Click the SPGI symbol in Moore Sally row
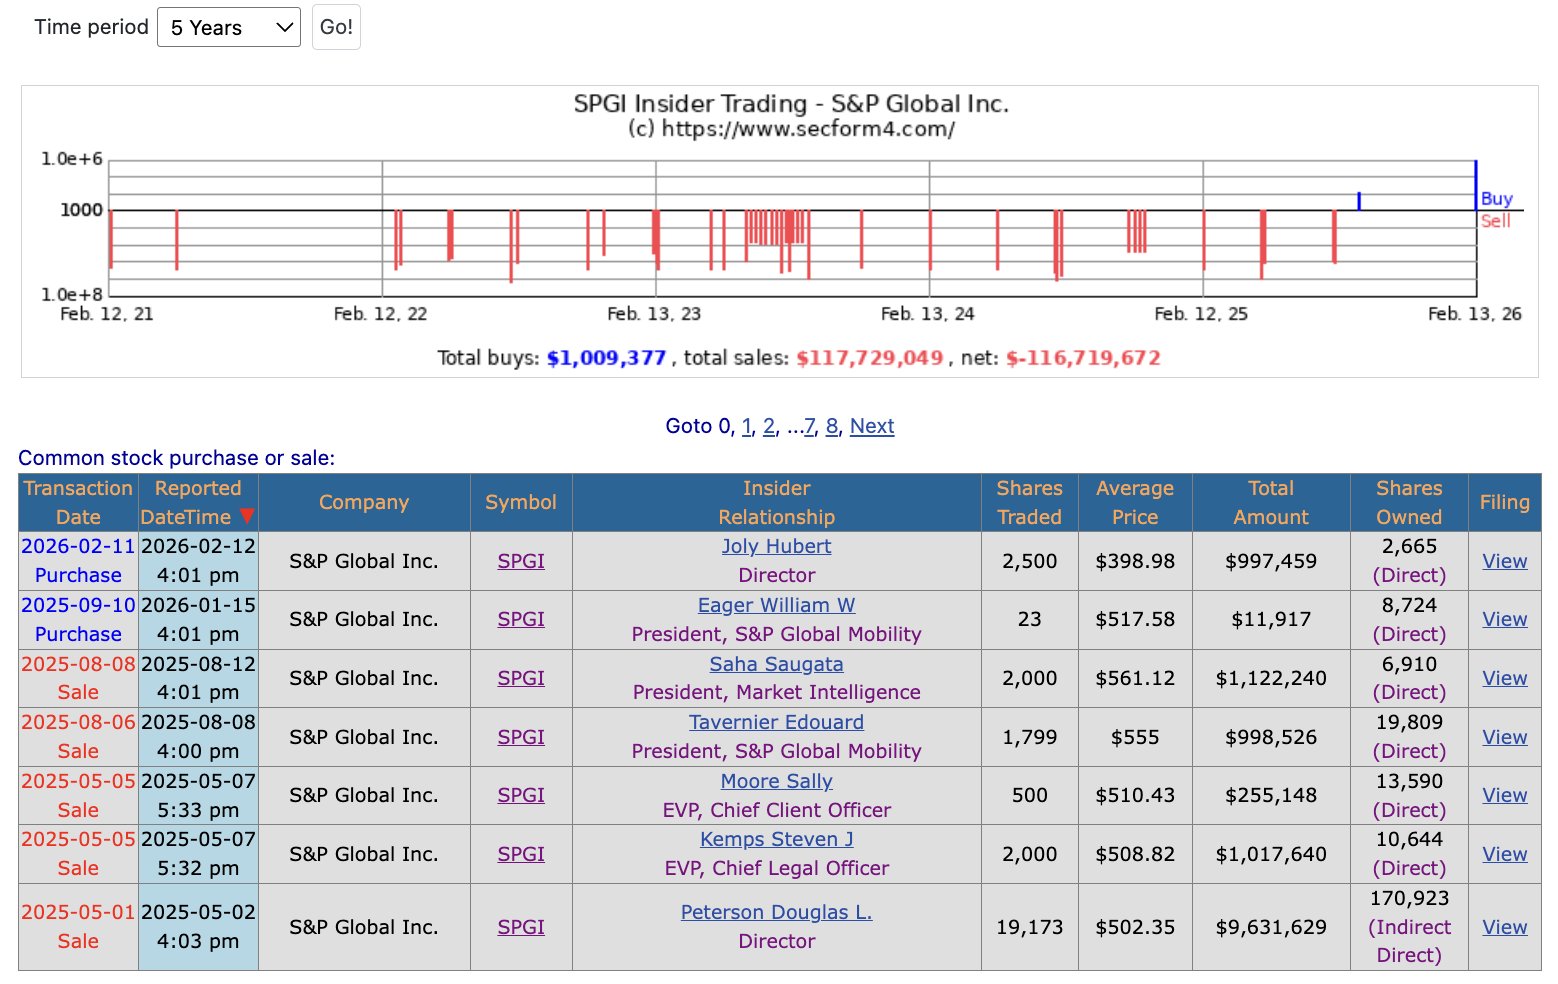Viewport: 1558px width, 984px height. click(521, 795)
